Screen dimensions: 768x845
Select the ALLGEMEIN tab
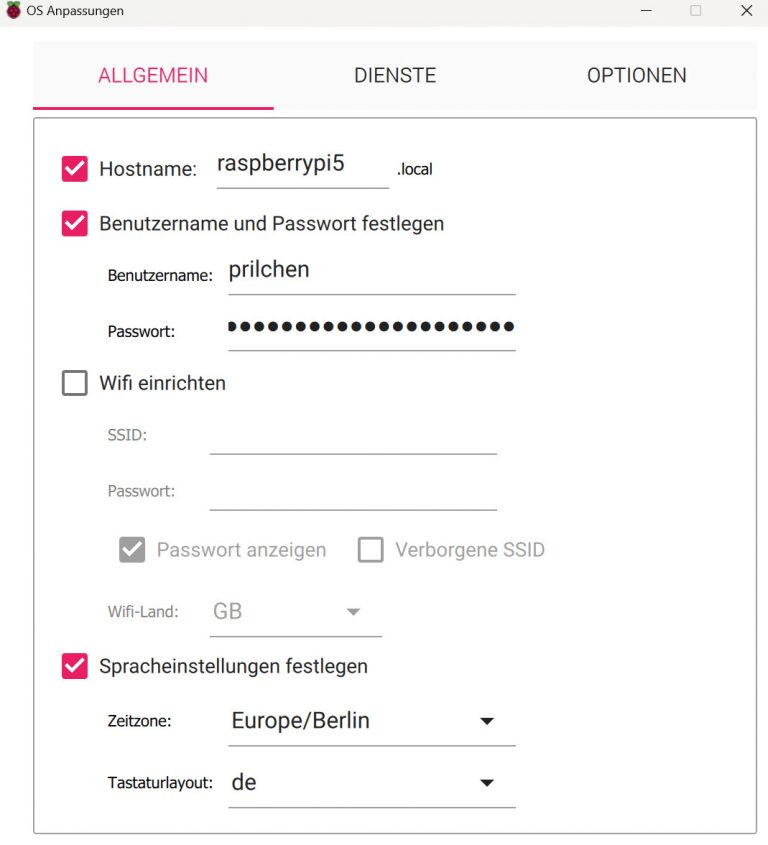(153, 75)
